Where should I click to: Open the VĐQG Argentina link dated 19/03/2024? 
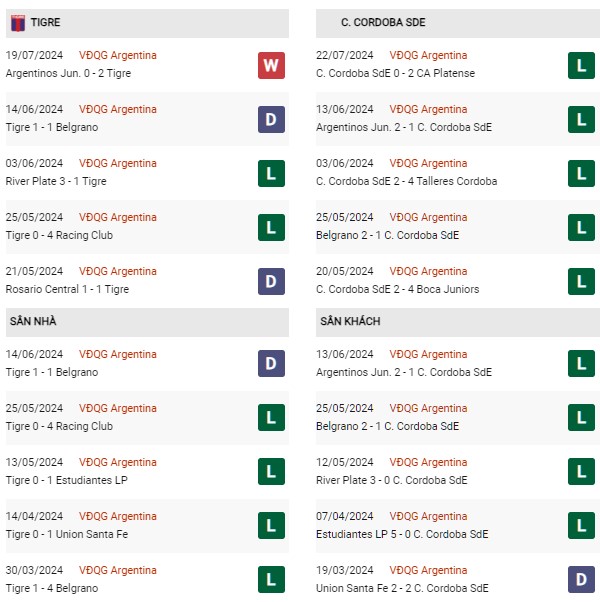pyautogui.click(x=428, y=570)
